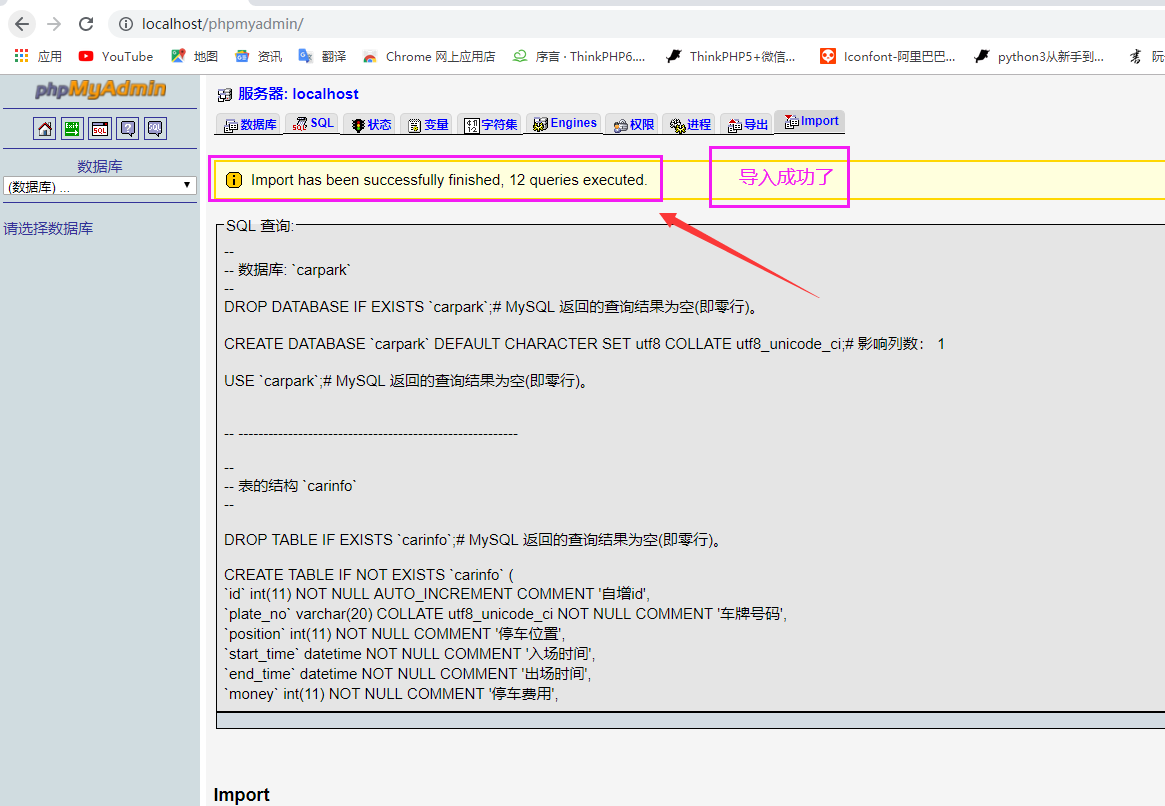Screen dimensions: 1165x806
Task: Switch to the Import tab
Action: pos(810,121)
